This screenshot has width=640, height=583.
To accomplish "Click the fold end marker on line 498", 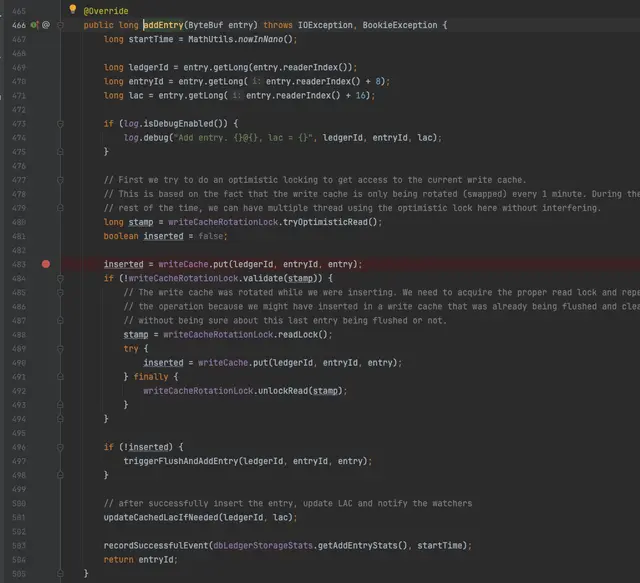I will pos(60,475).
